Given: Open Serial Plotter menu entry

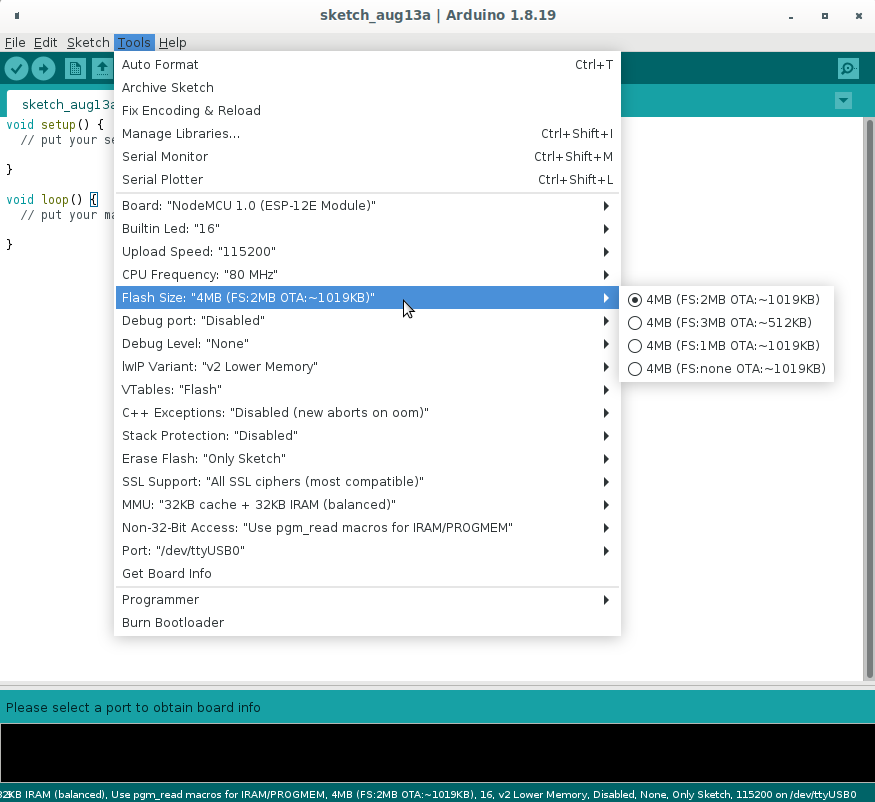Looking at the screenshot, I should click(x=367, y=179).
